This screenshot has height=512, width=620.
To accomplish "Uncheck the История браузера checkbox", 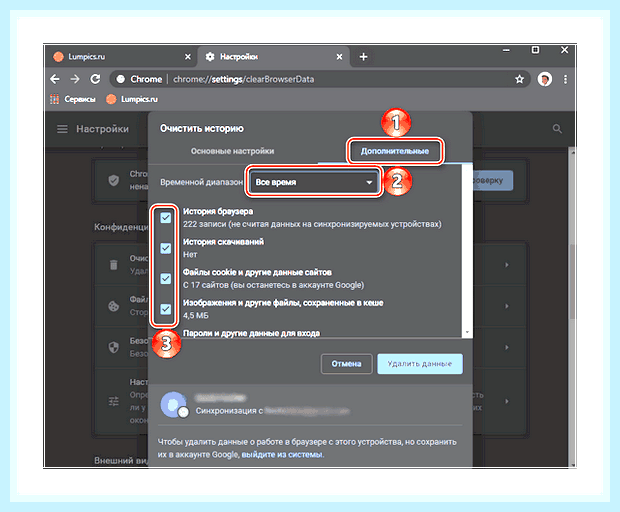I will coord(166,218).
